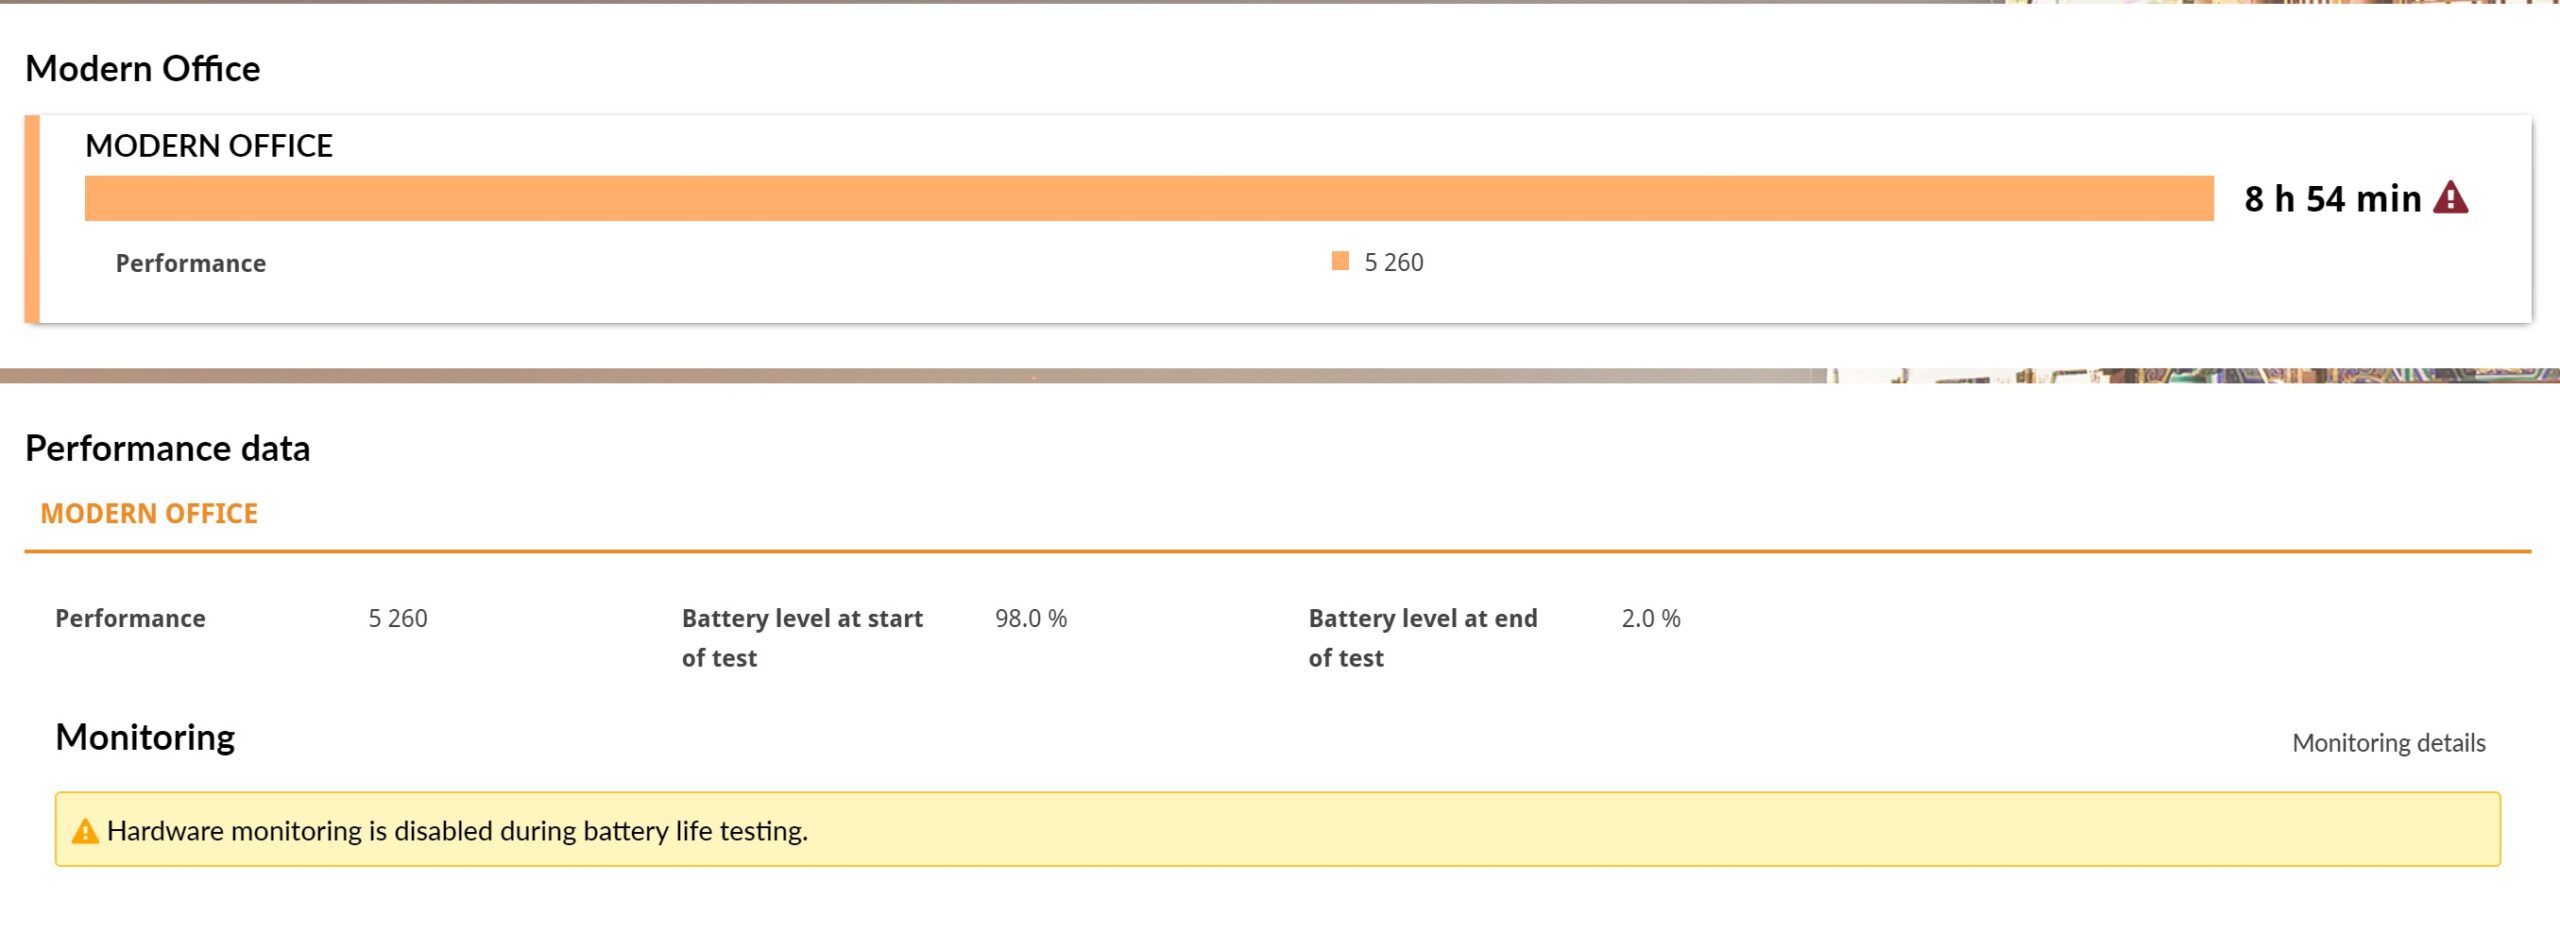Click the Performance label in the data table

click(130, 619)
